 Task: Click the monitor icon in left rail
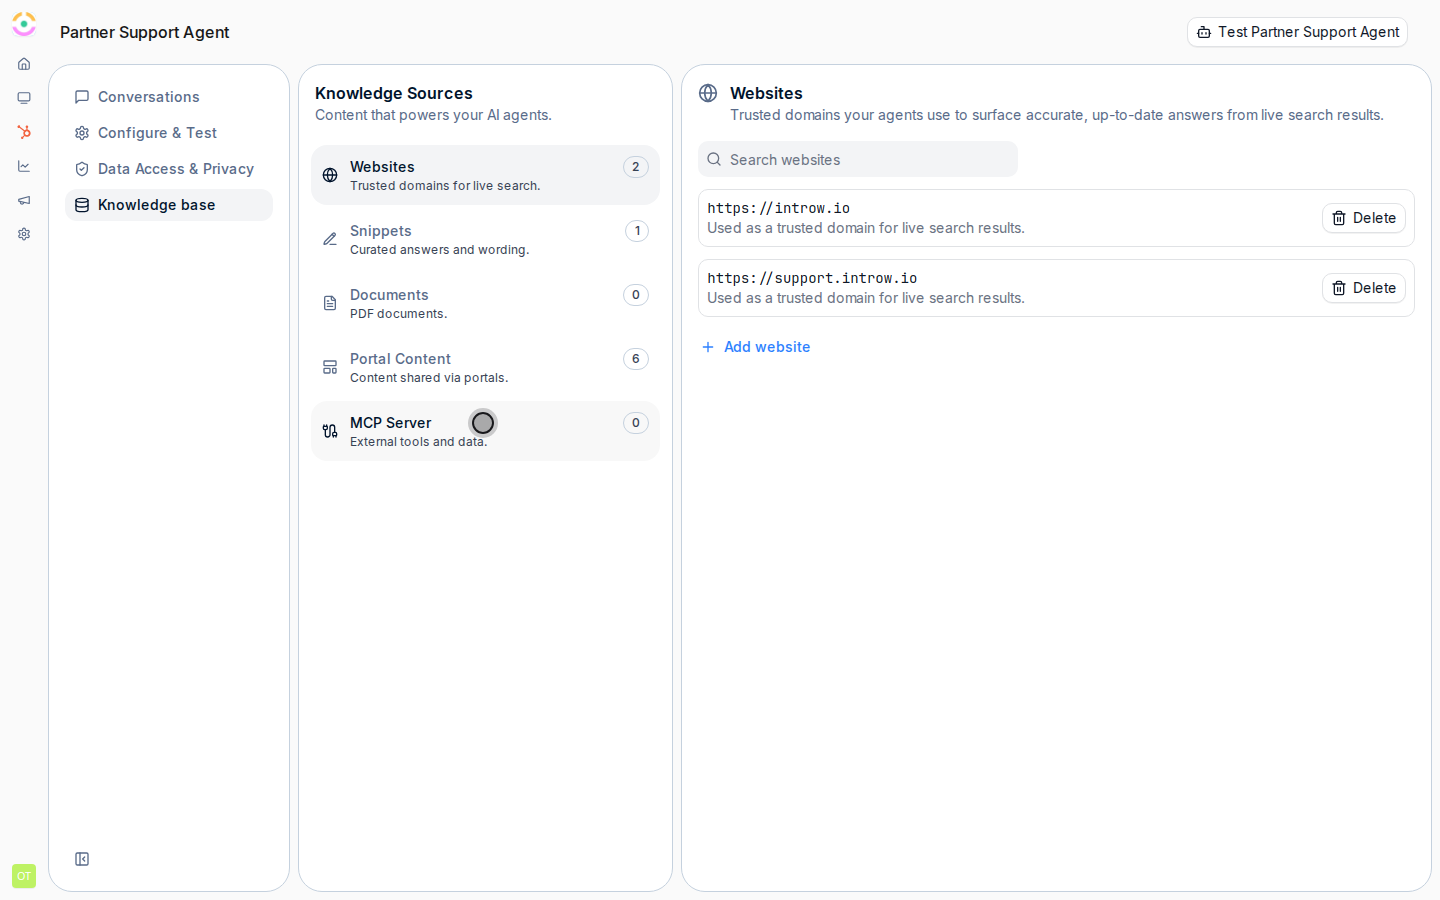24,98
